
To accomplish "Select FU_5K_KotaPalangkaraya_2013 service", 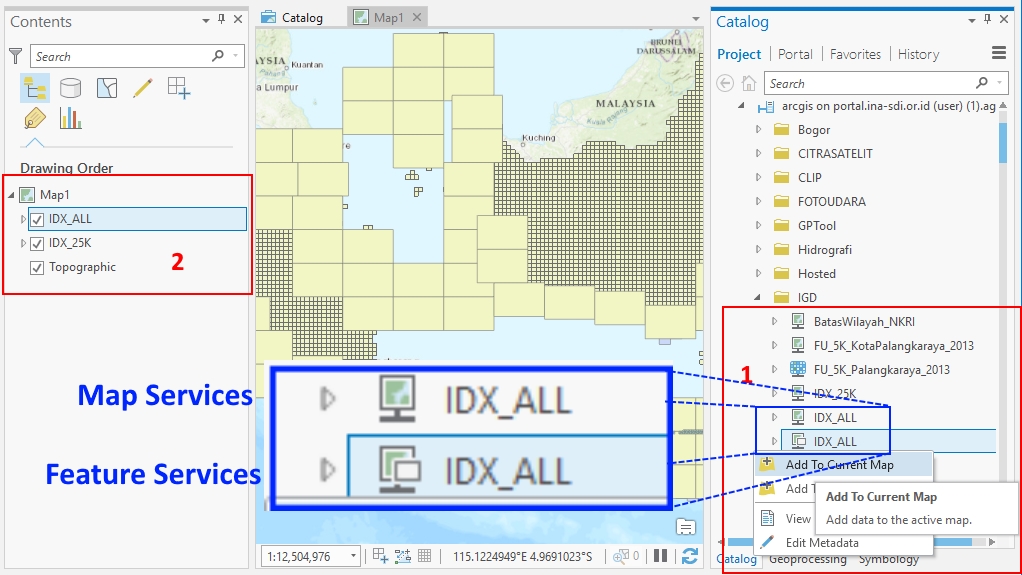I will click(x=894, y=346).
